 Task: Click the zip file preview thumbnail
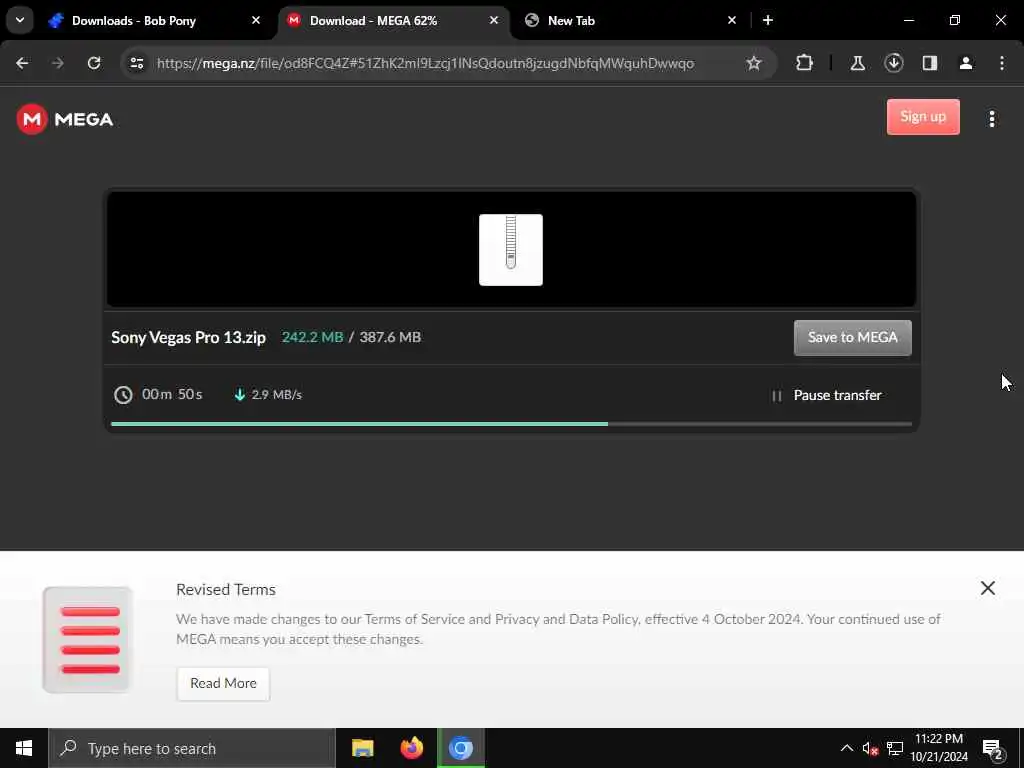tap(511, 249)
